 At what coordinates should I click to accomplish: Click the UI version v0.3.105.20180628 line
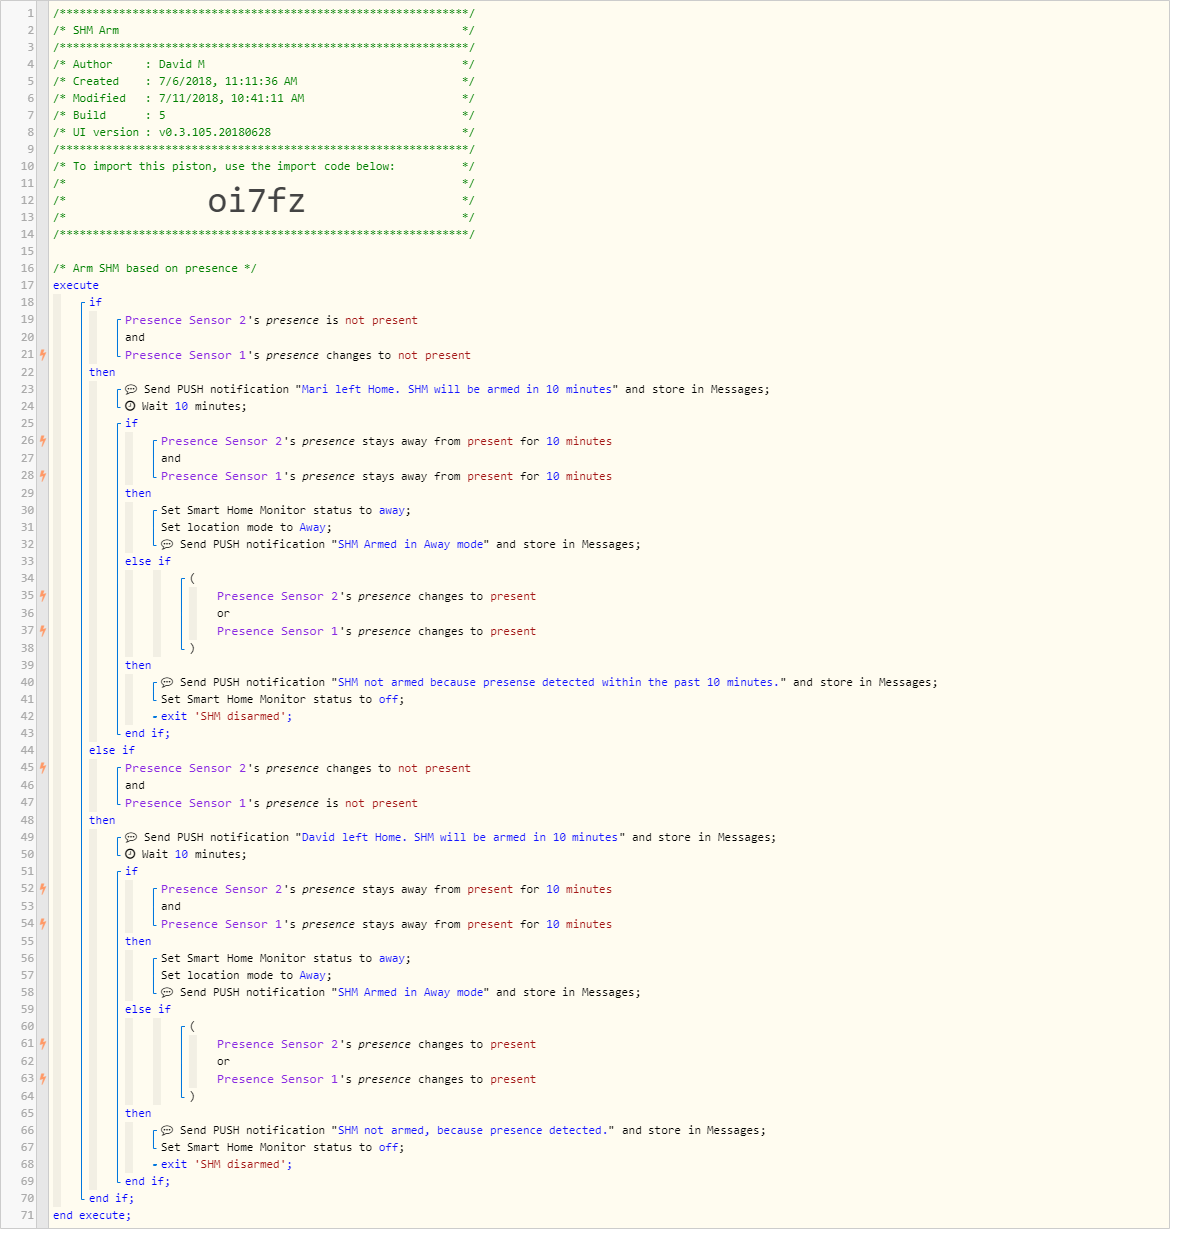click(x=264, y=132)
